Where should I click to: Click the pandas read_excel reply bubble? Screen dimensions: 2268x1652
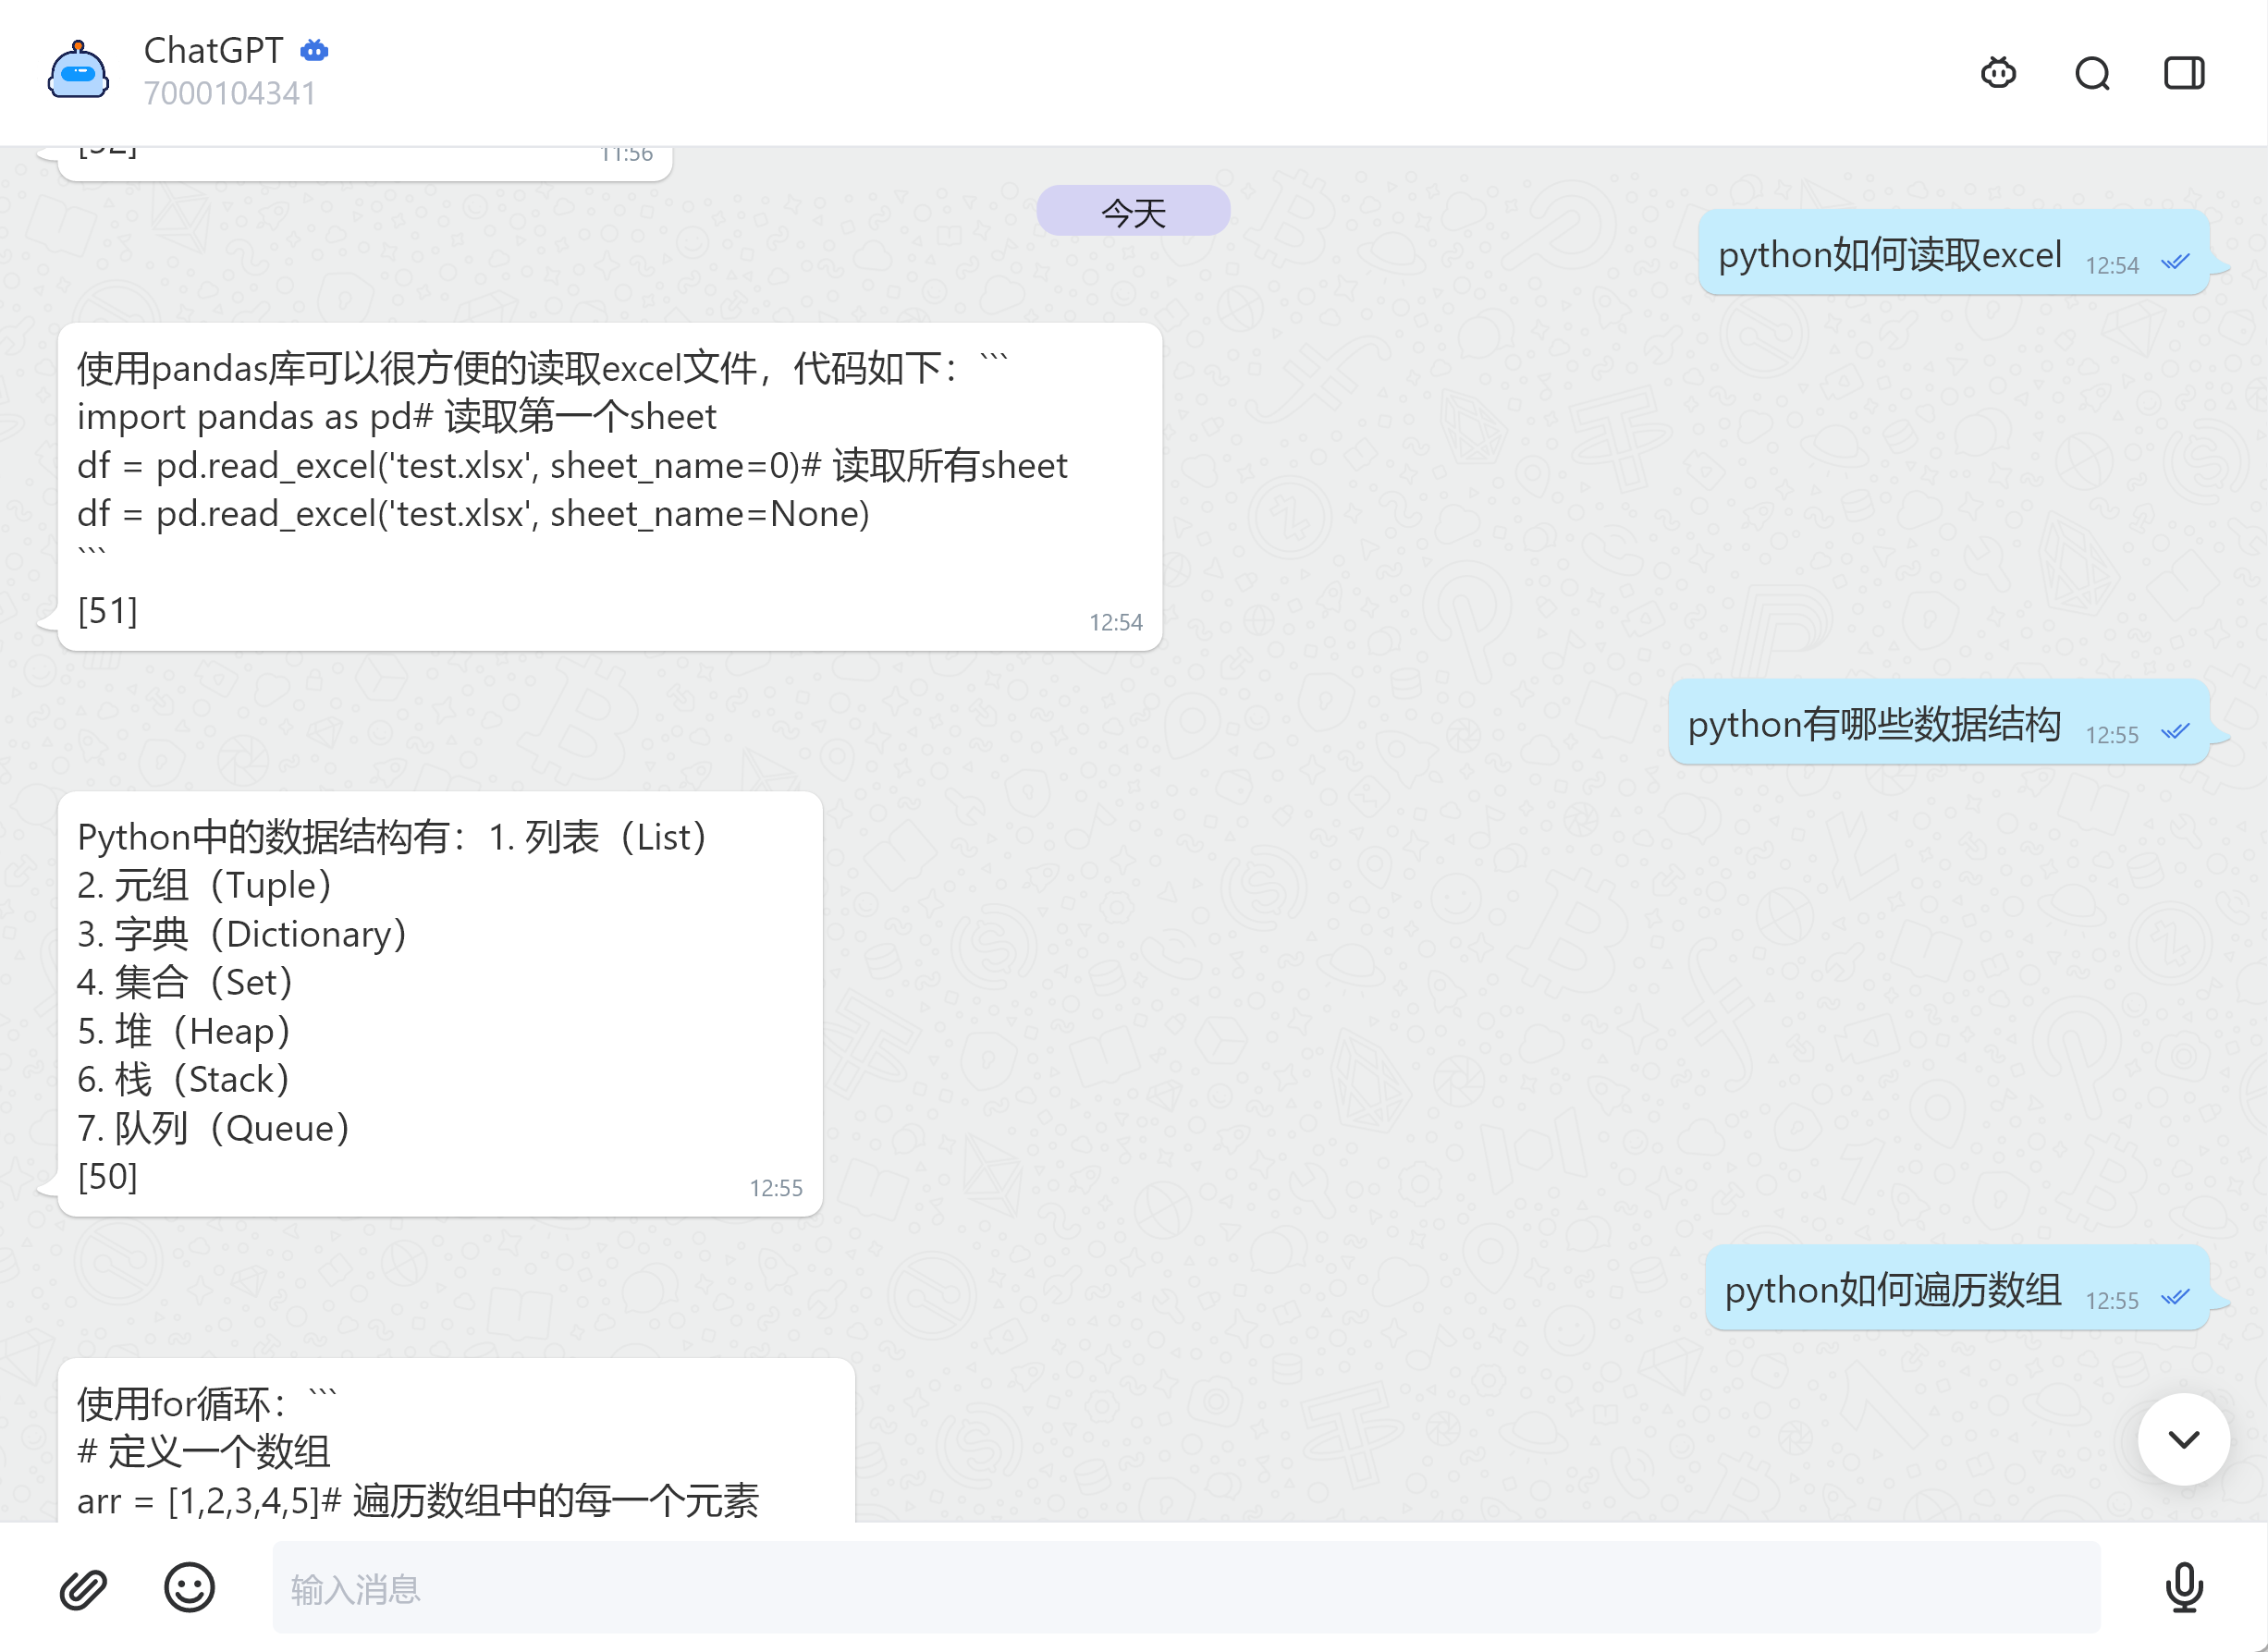[x=609, y=488]
